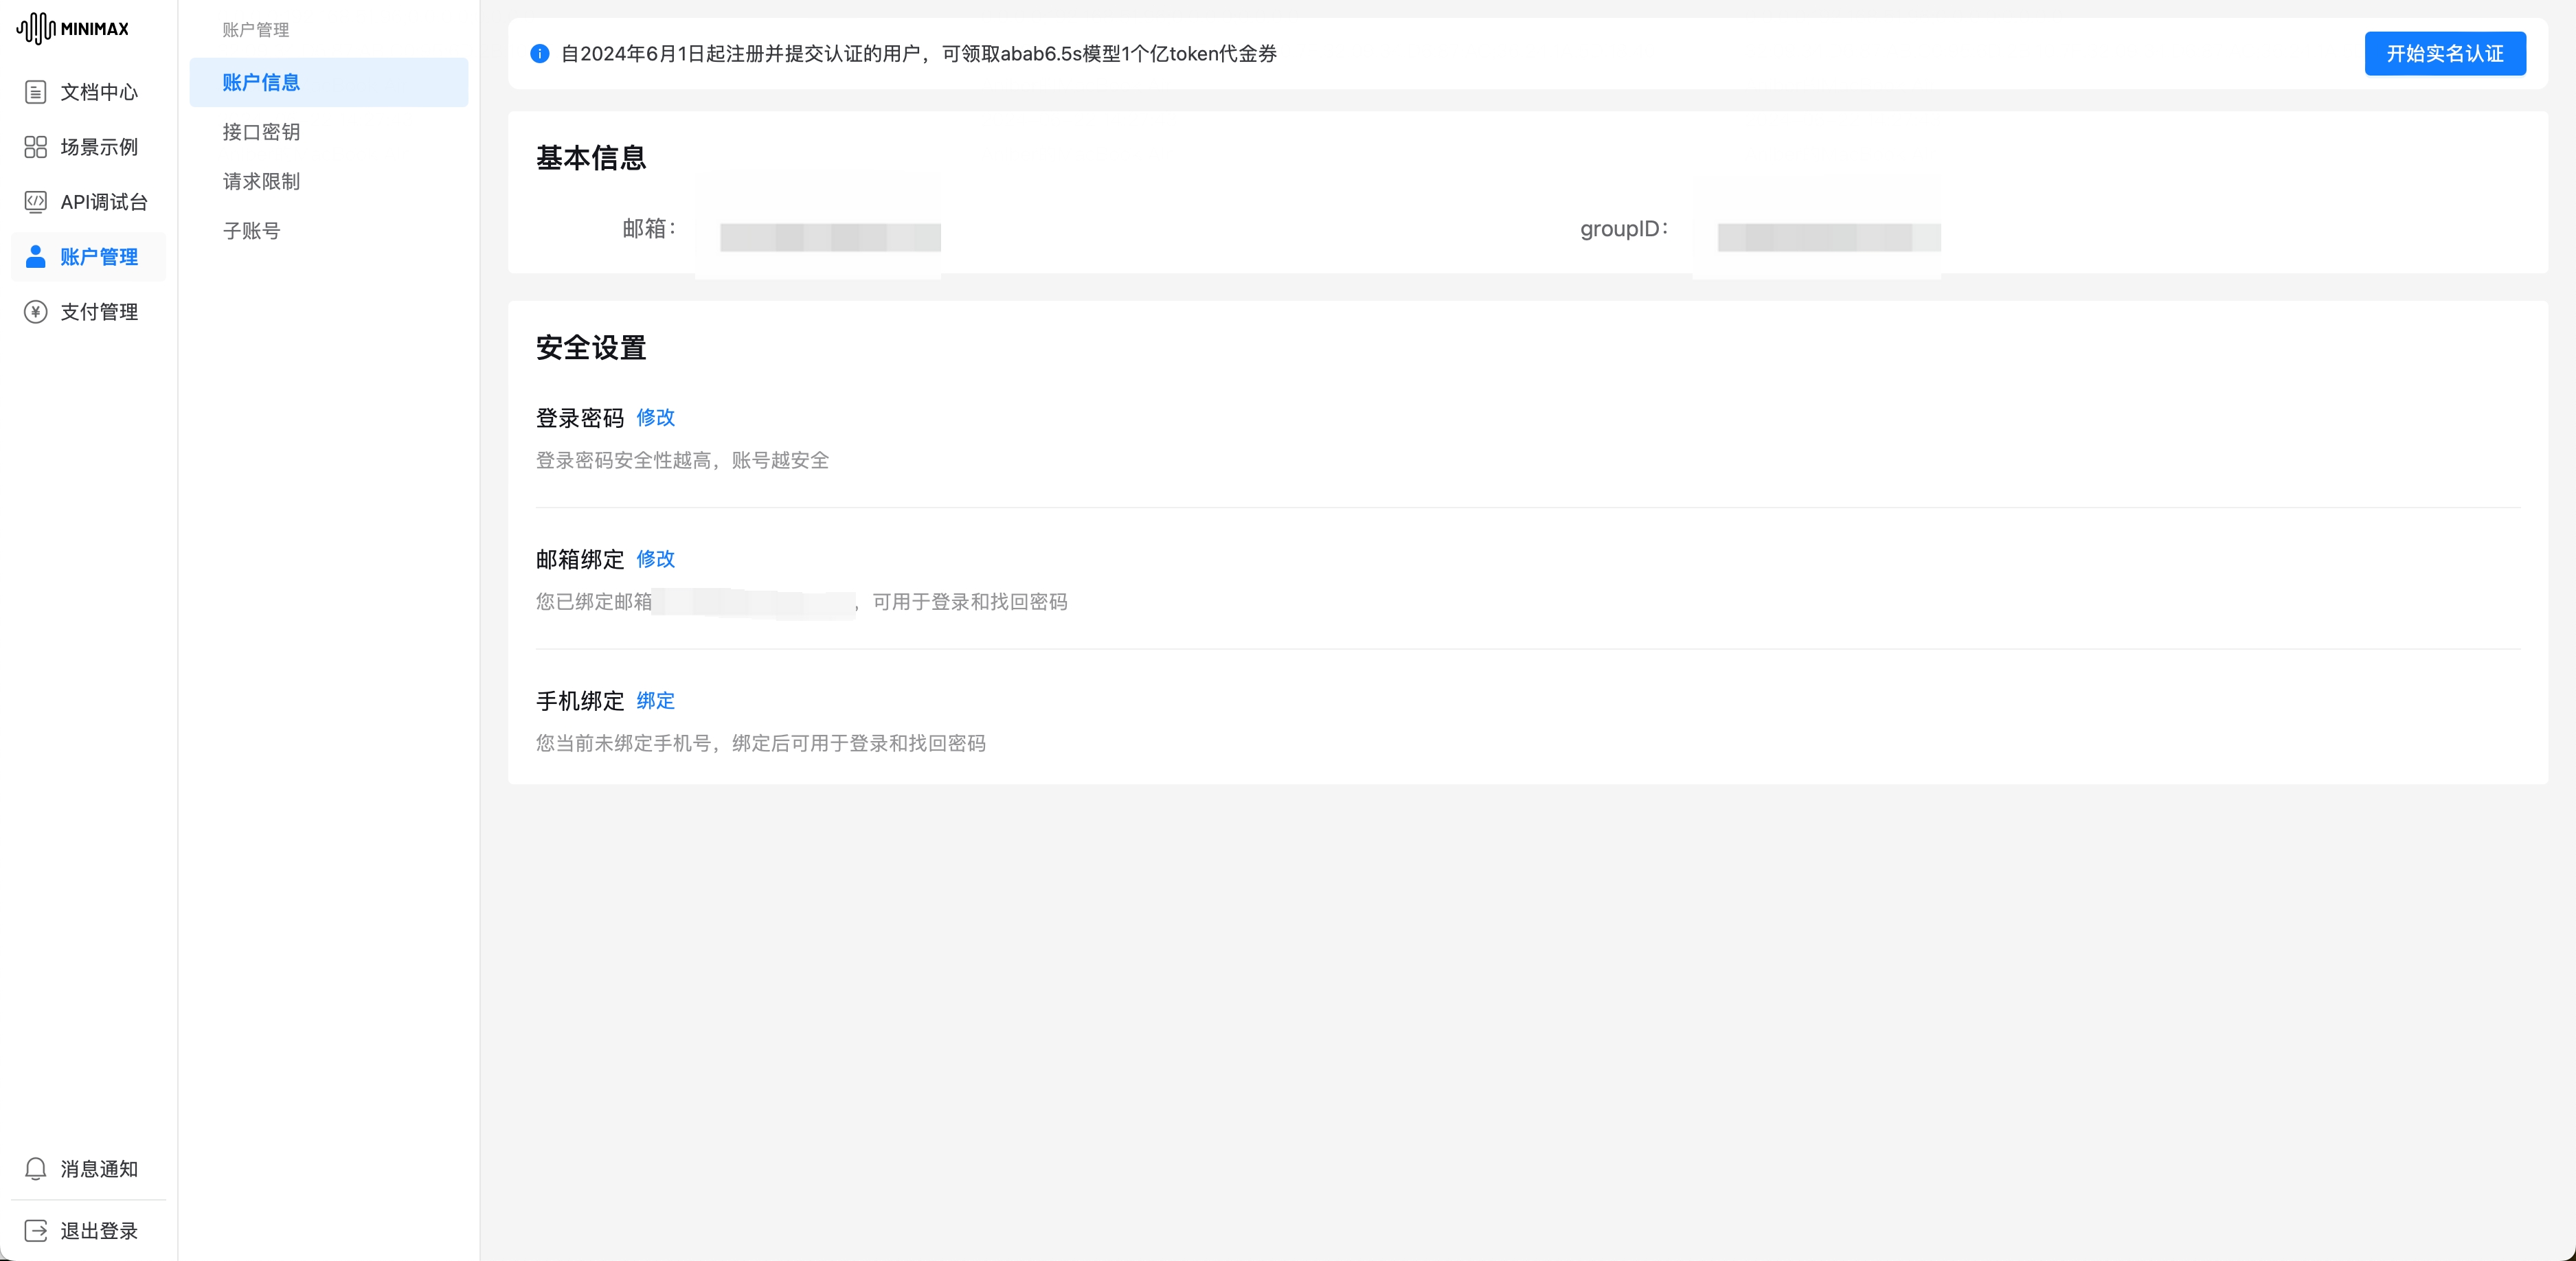Click the groupID: label
The width and height of the screenshot is (2576, 1261).
1624,229
